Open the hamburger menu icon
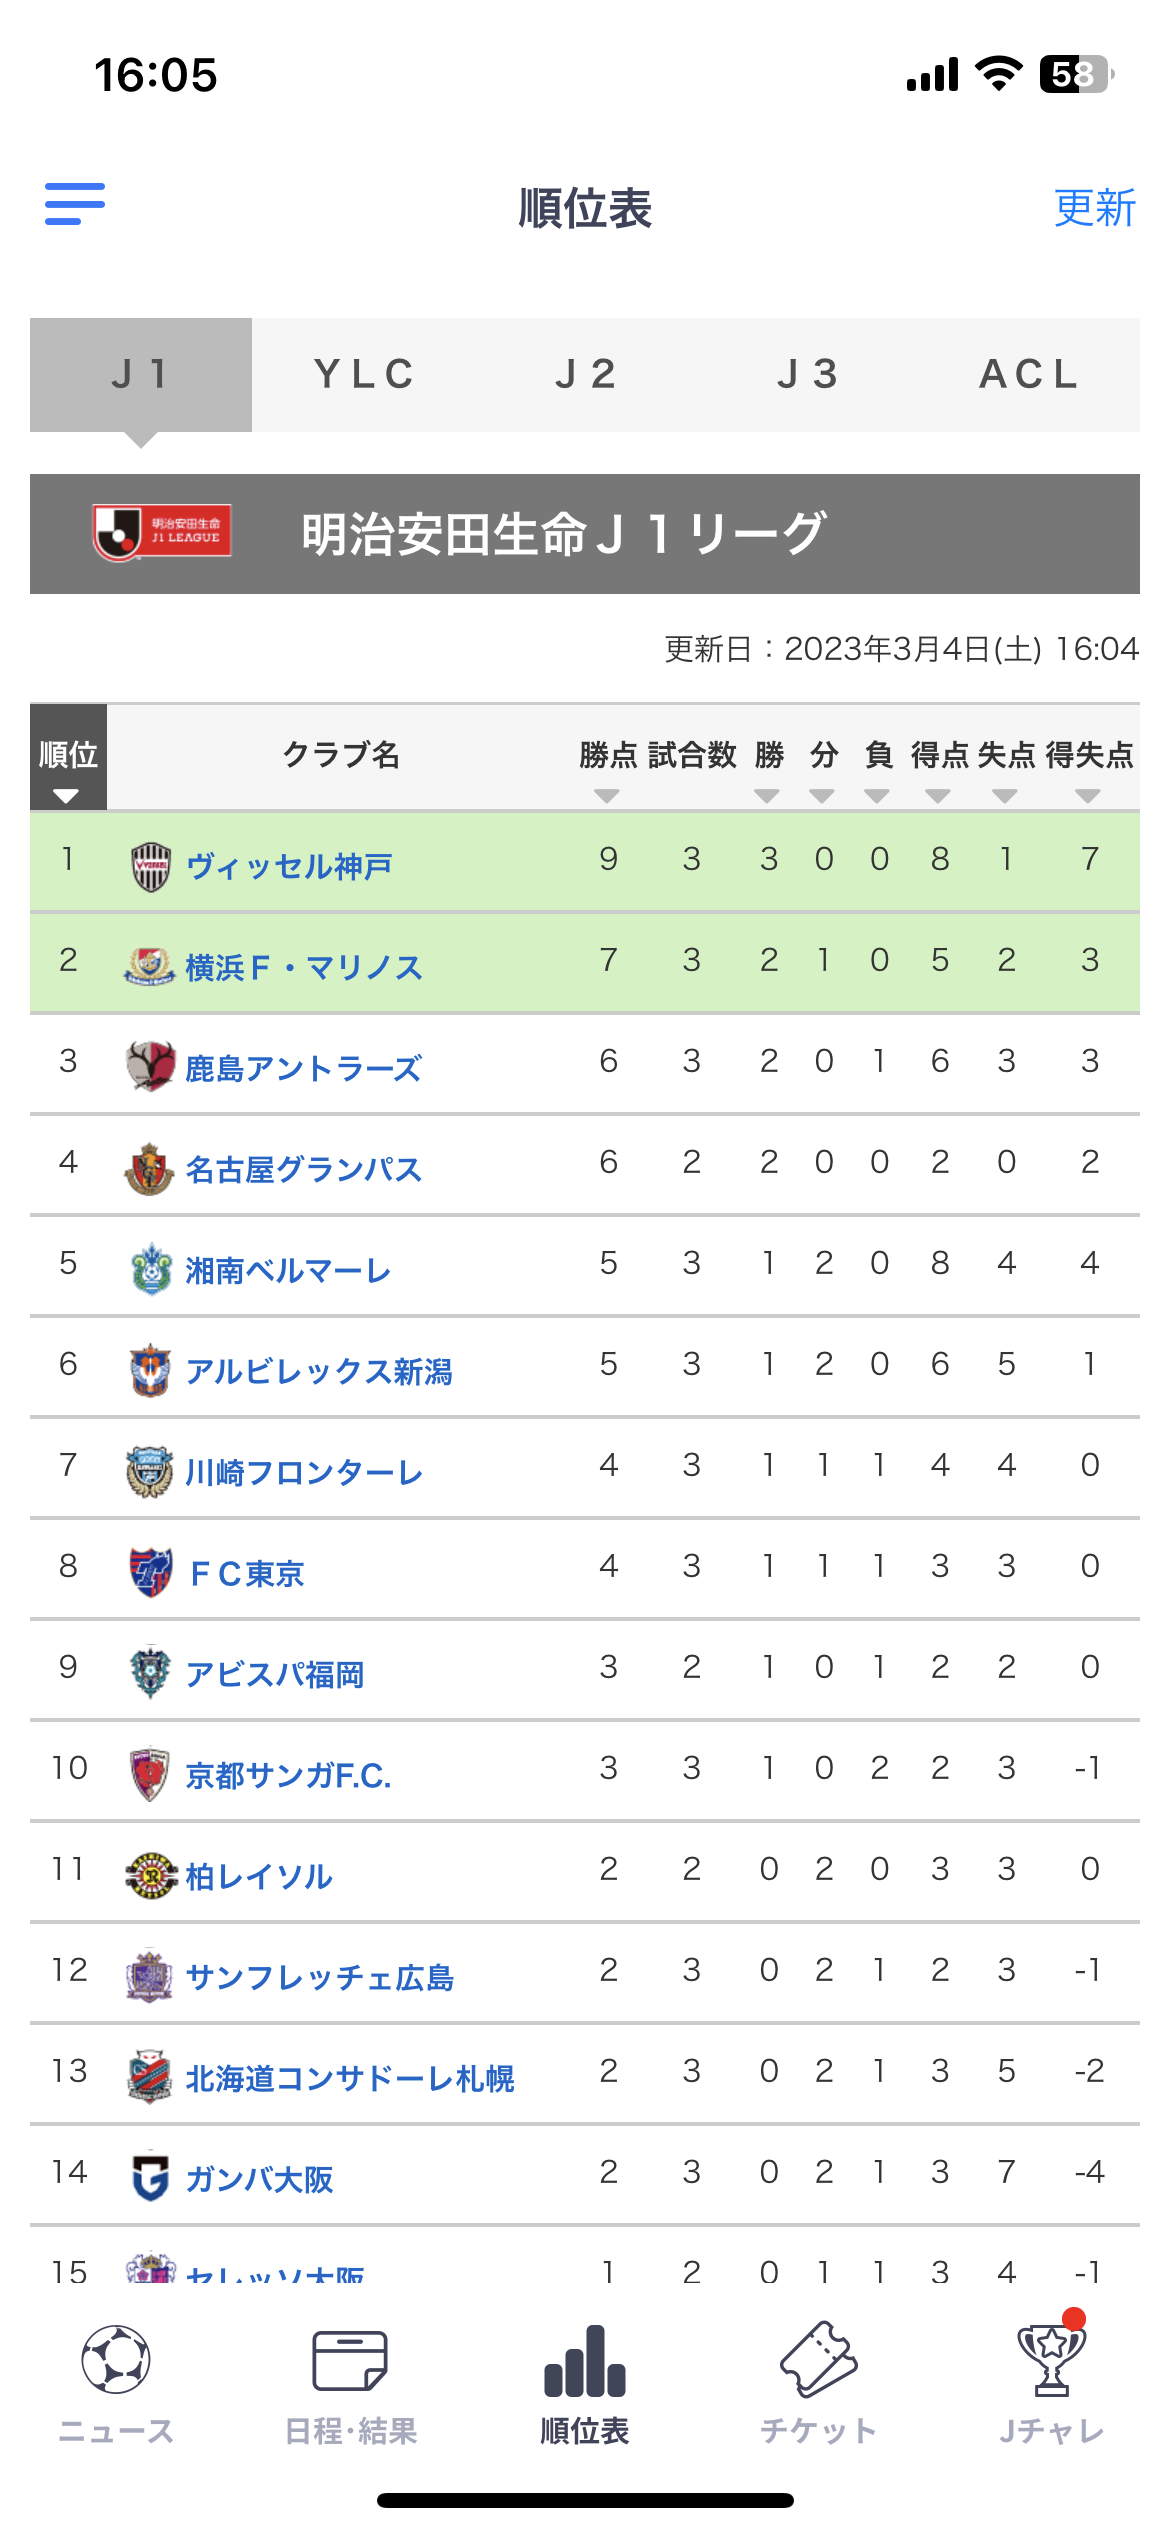1170x2532 pixels. tap(75, 204)
